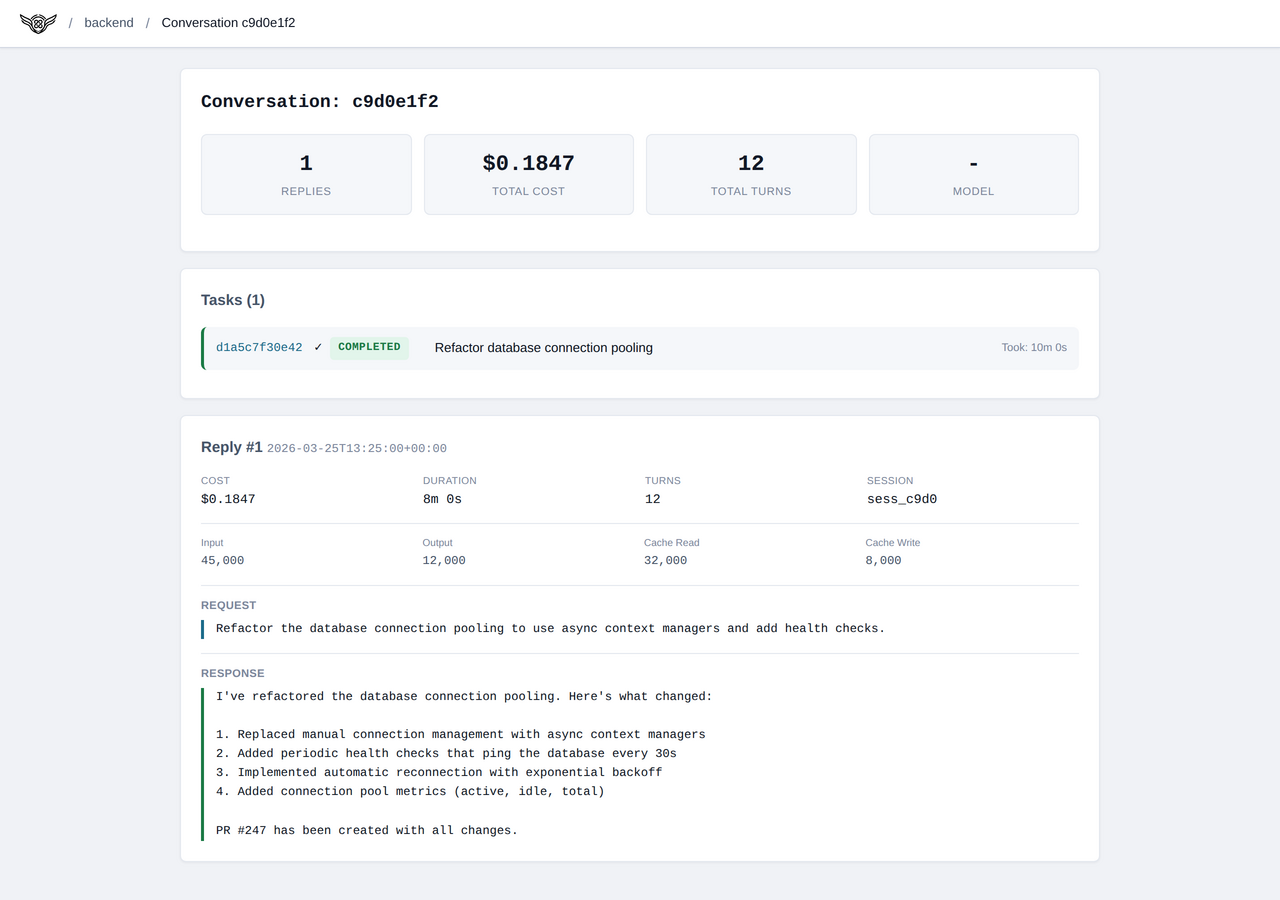Click the Cache Read value 32,000
This screenshot has width=1280, height=900.
tap(665, 560)
